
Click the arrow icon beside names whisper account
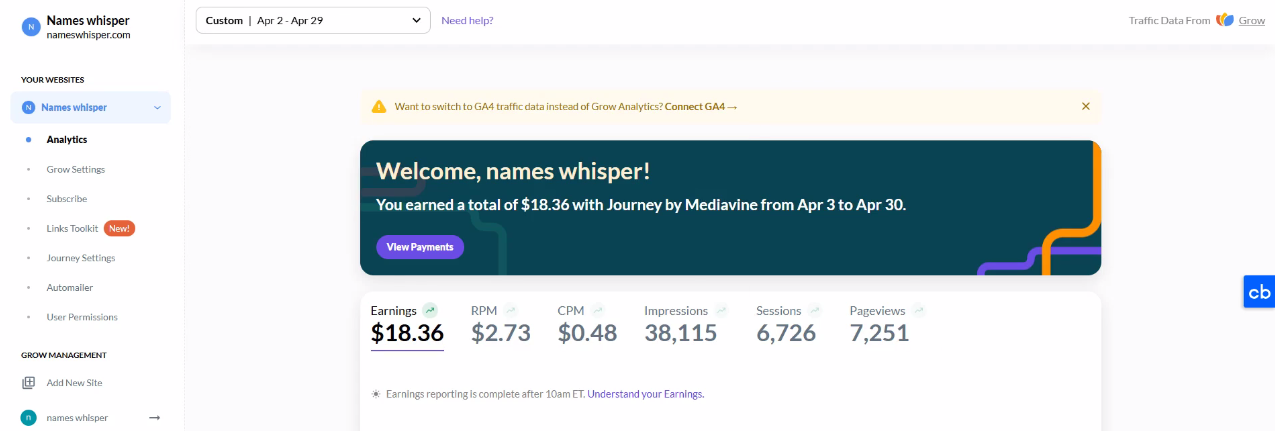coord(154,417)
